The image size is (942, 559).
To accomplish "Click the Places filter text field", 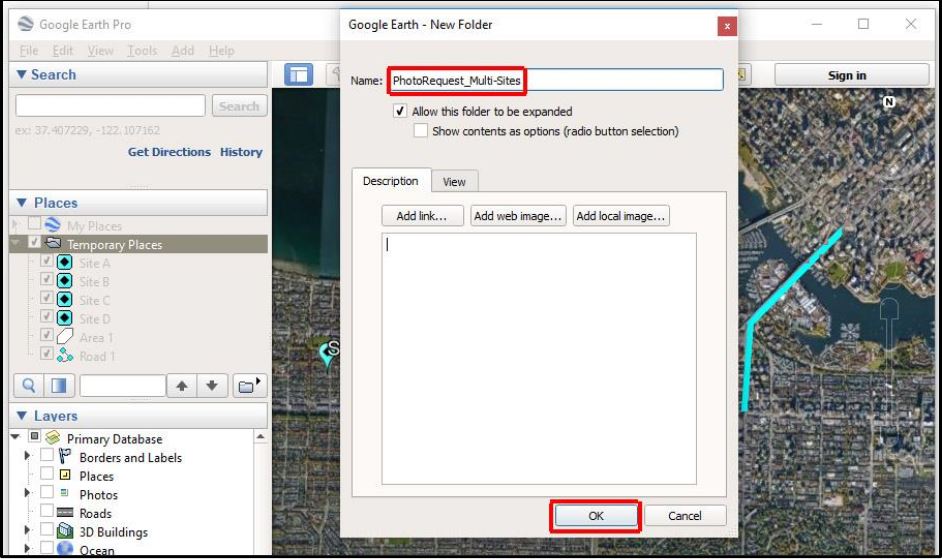I will pyautogui.click(x=122, y=385).
